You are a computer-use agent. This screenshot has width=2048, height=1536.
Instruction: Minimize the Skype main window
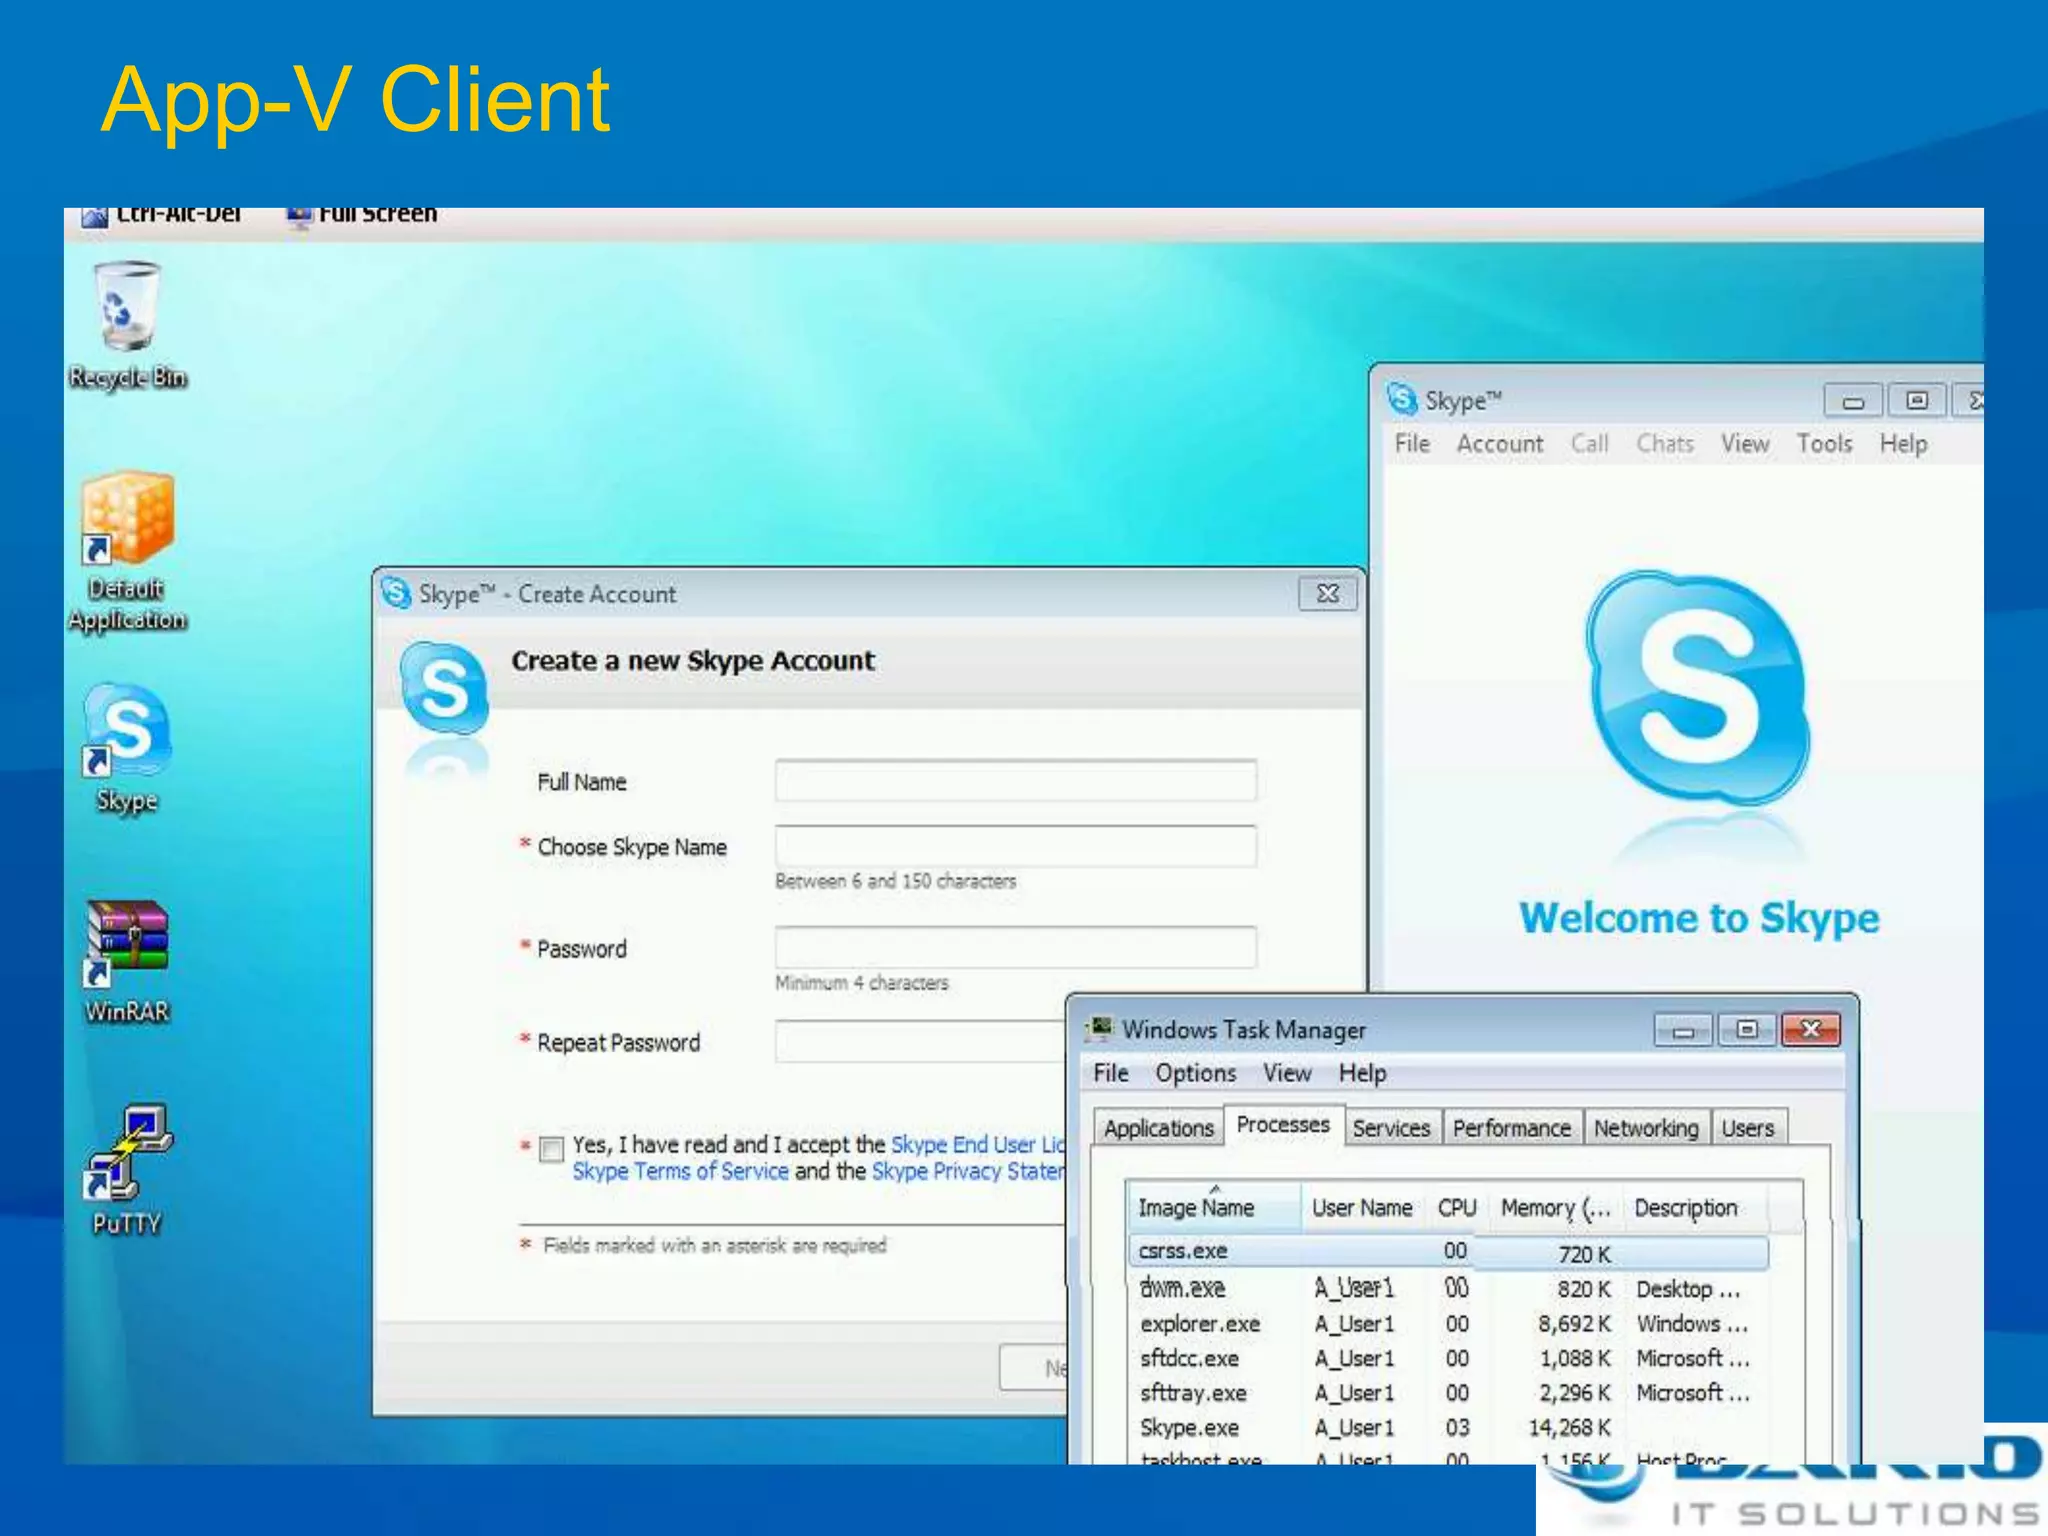[1853, 401]
